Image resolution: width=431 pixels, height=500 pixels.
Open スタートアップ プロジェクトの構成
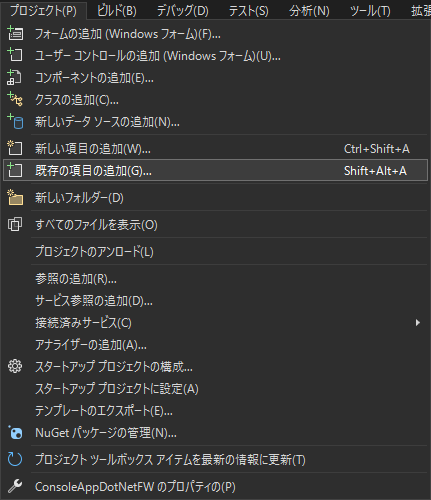(215, 367)
